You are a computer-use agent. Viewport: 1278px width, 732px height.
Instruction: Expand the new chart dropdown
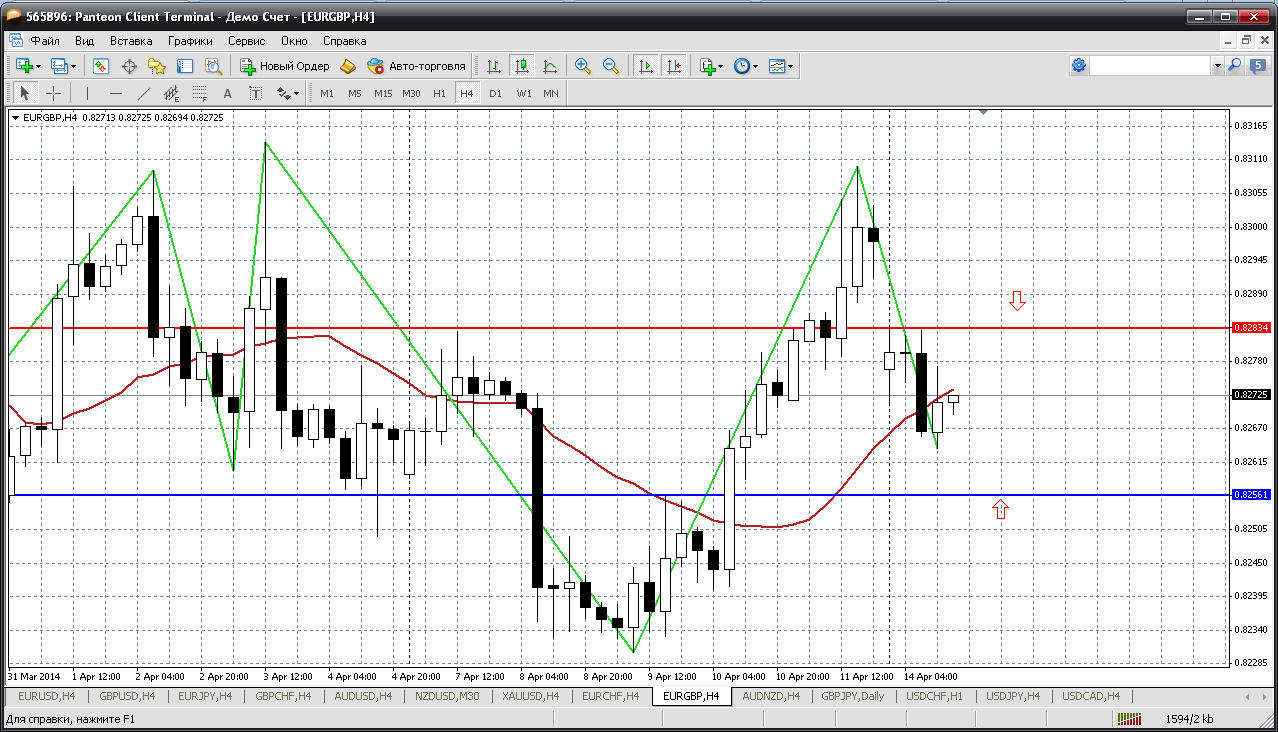(x=39, y=66)
